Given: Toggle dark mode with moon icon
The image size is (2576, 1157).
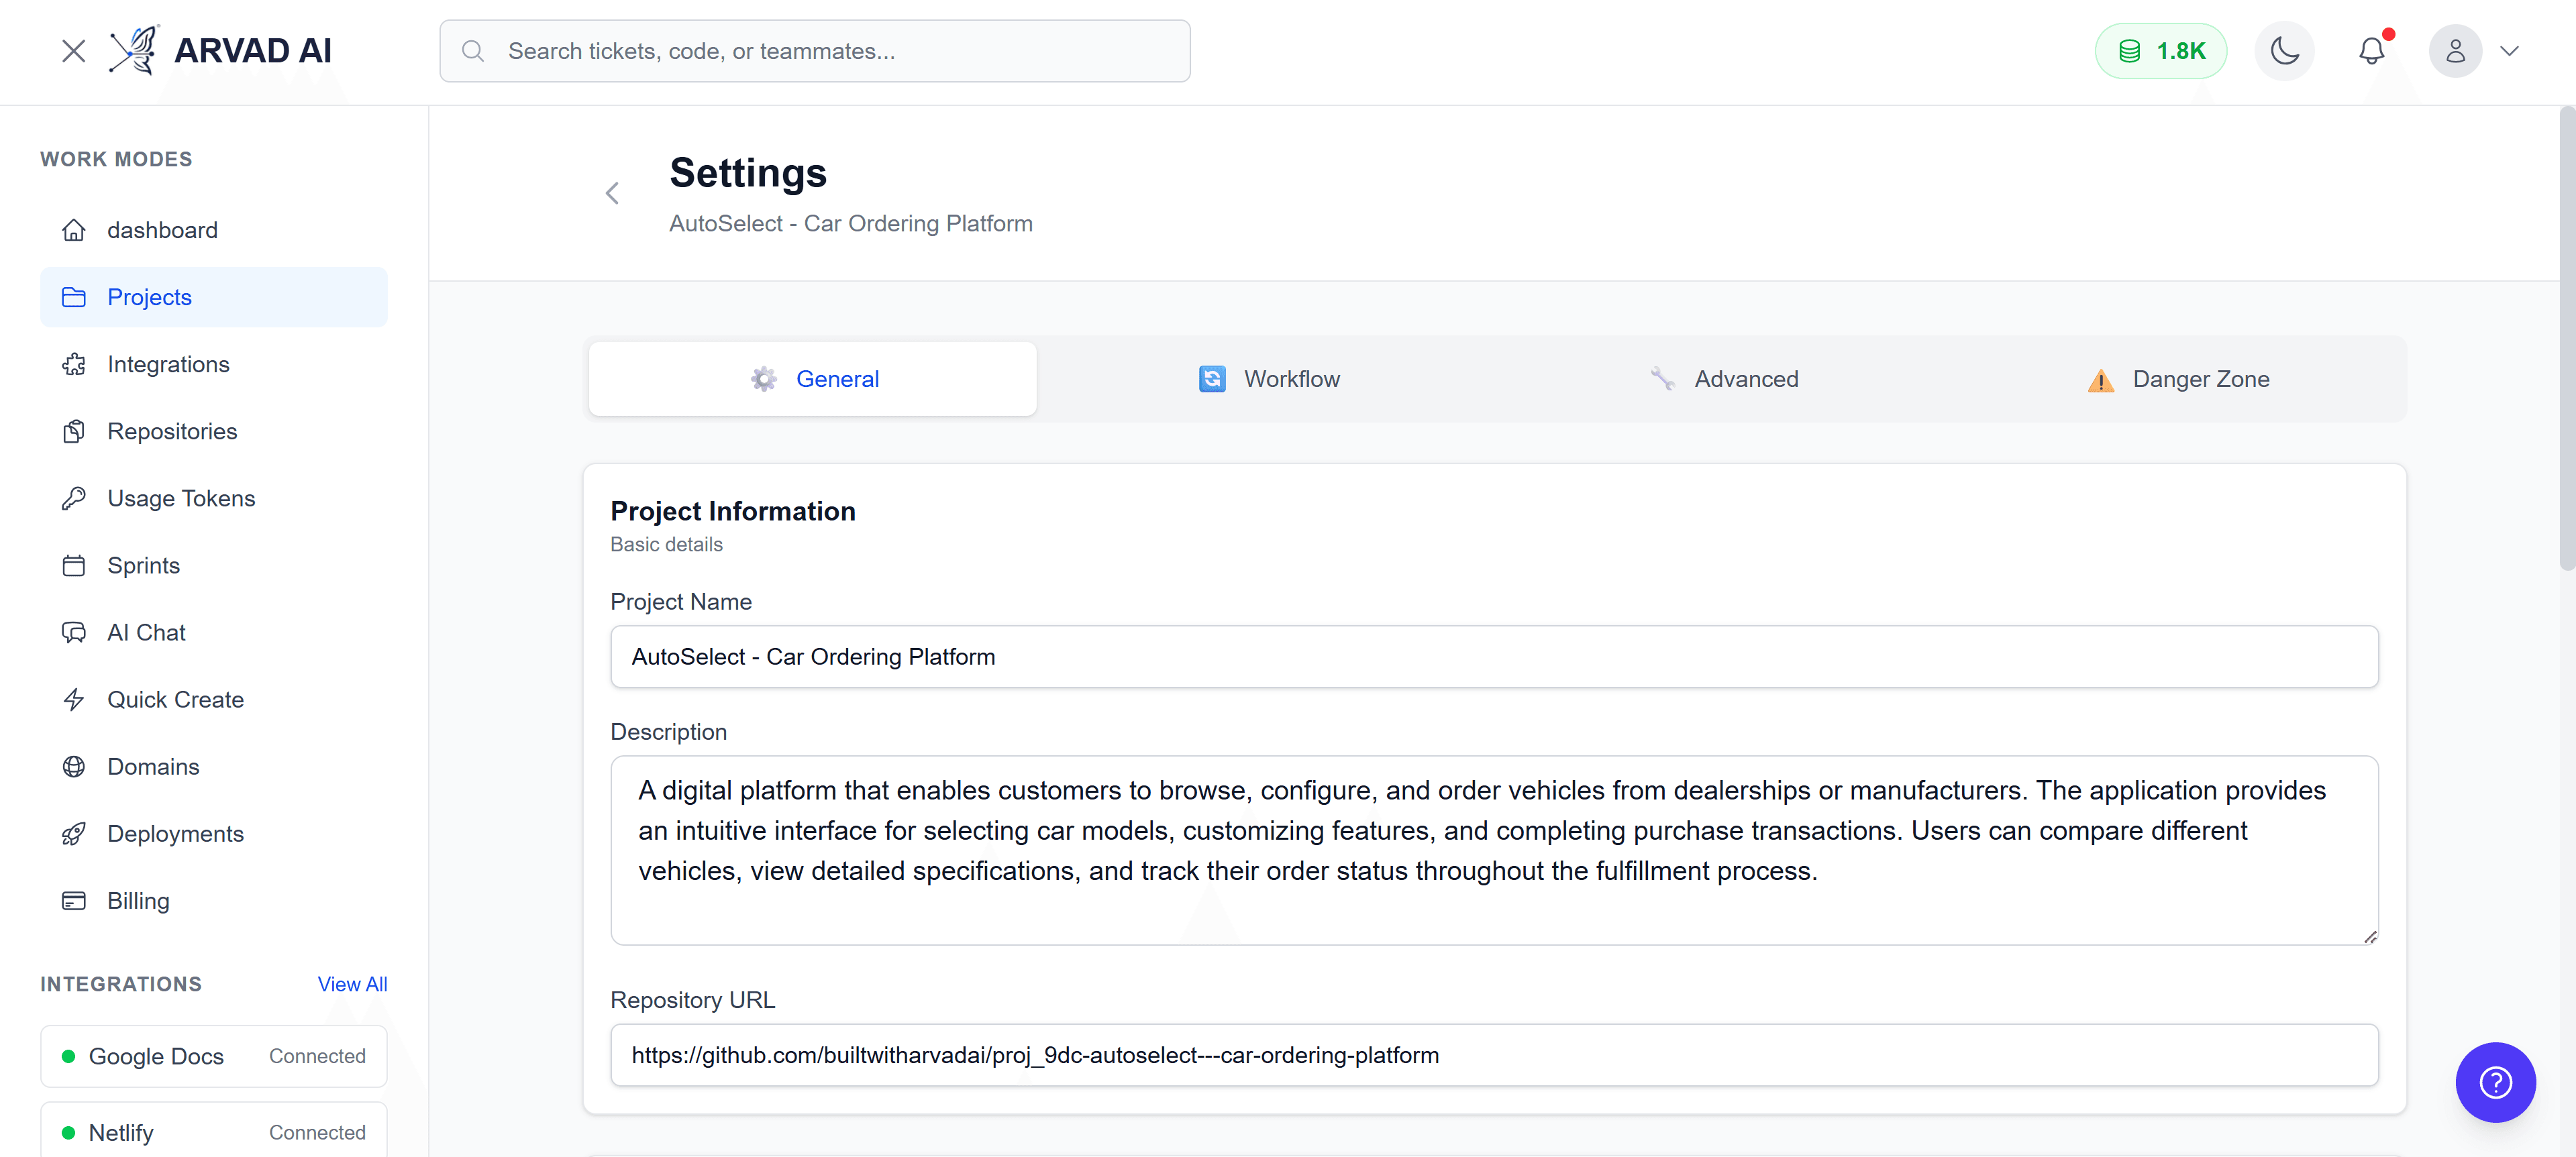Looking at the screenshot, I should tap(2284, 51).
